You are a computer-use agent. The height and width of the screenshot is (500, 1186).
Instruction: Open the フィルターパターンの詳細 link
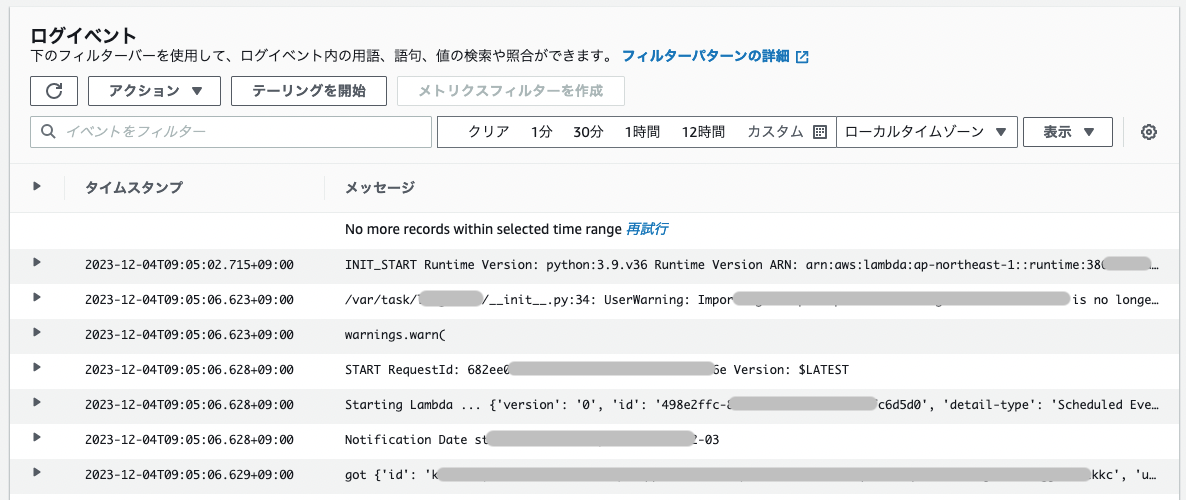click(705, 56)
